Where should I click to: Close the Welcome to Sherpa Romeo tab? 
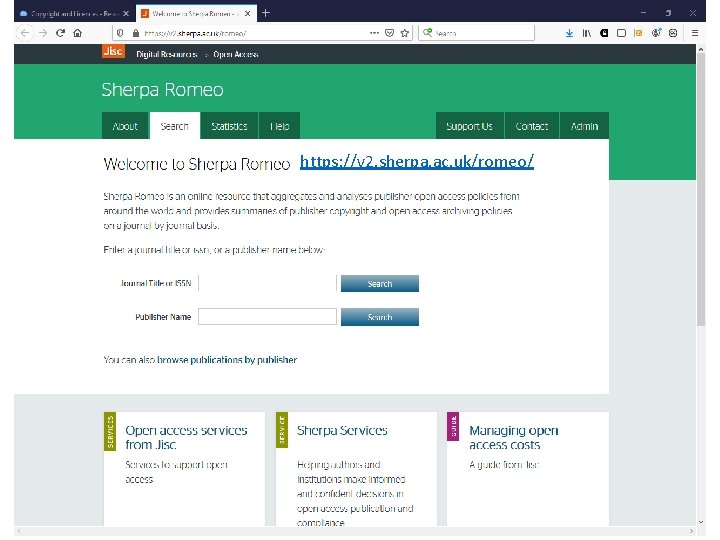[248, 14]
